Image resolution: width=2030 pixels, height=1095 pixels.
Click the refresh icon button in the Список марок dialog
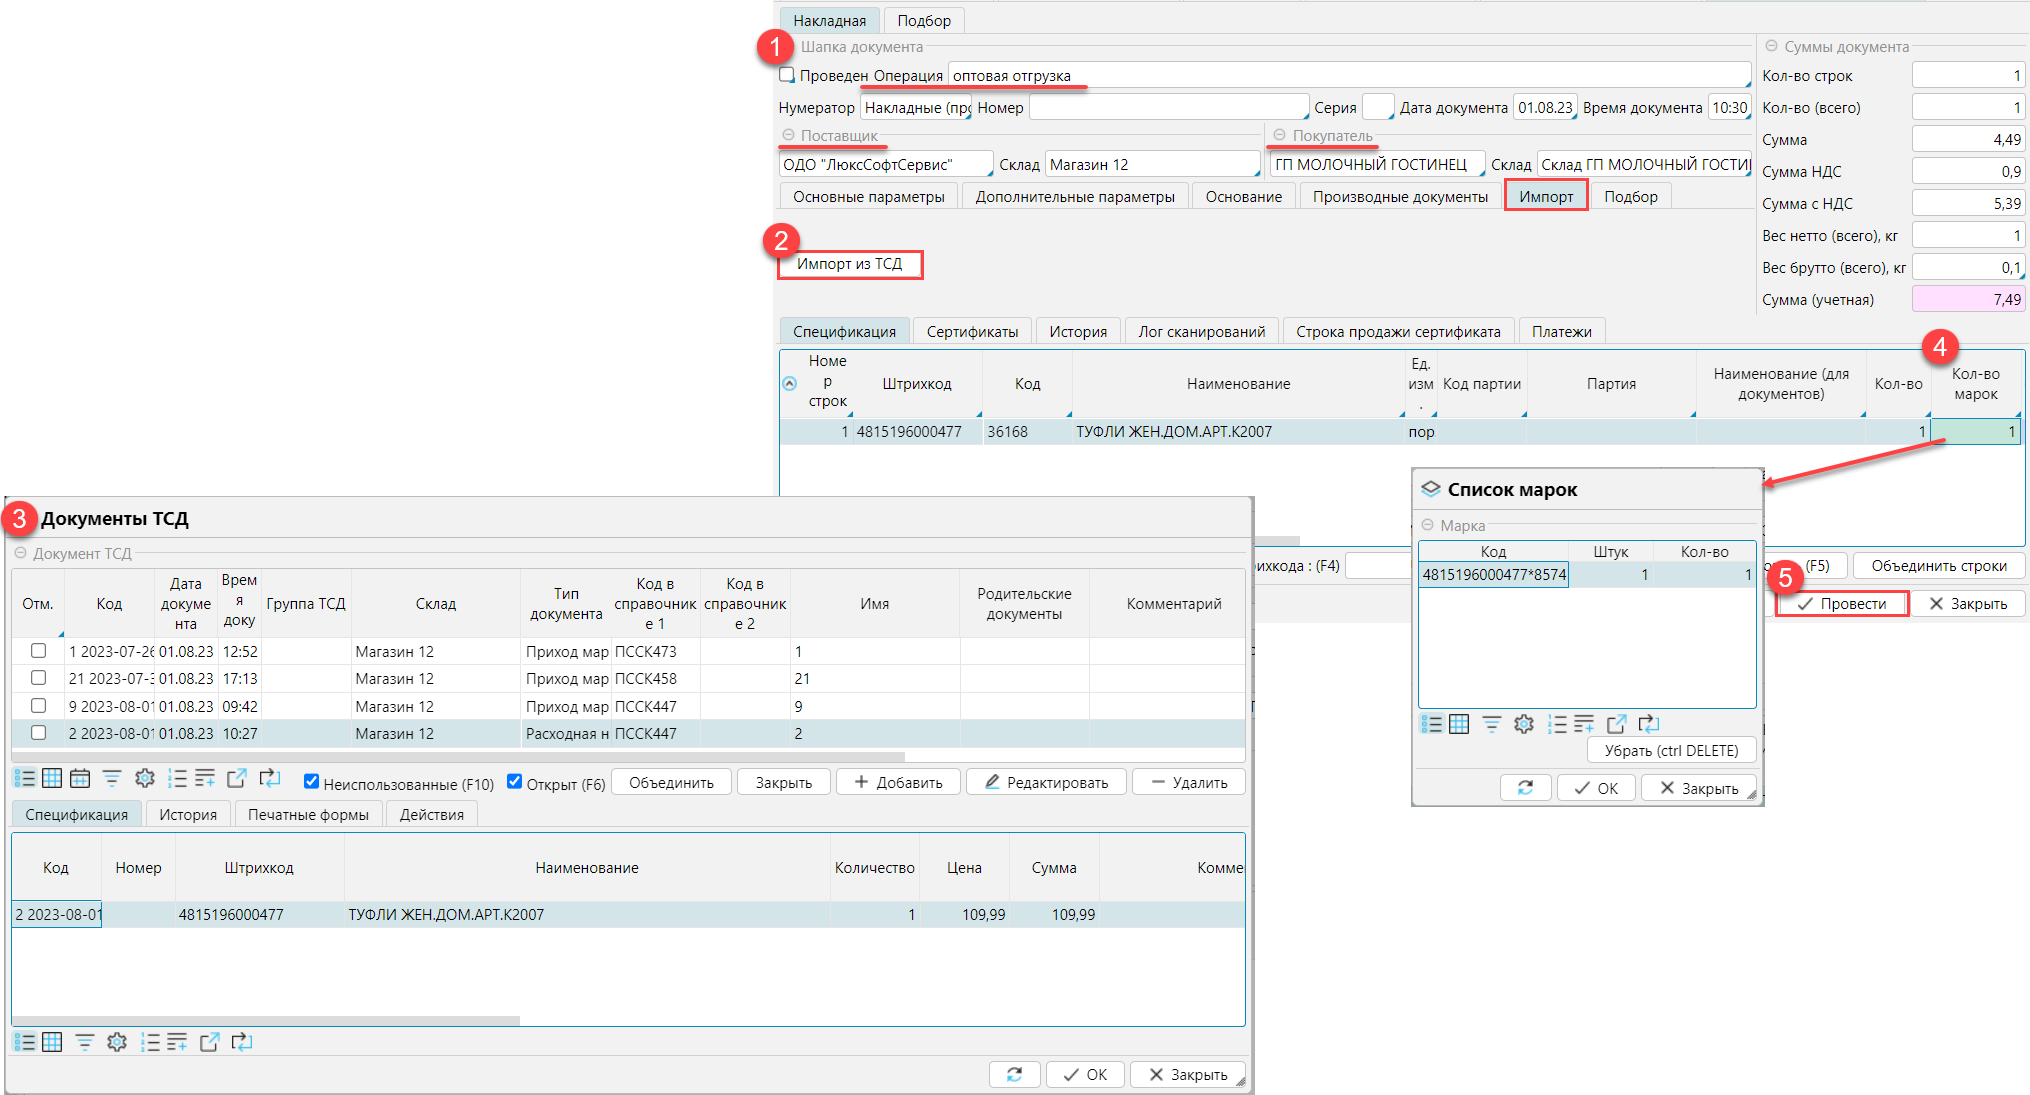coord(1525,788)
